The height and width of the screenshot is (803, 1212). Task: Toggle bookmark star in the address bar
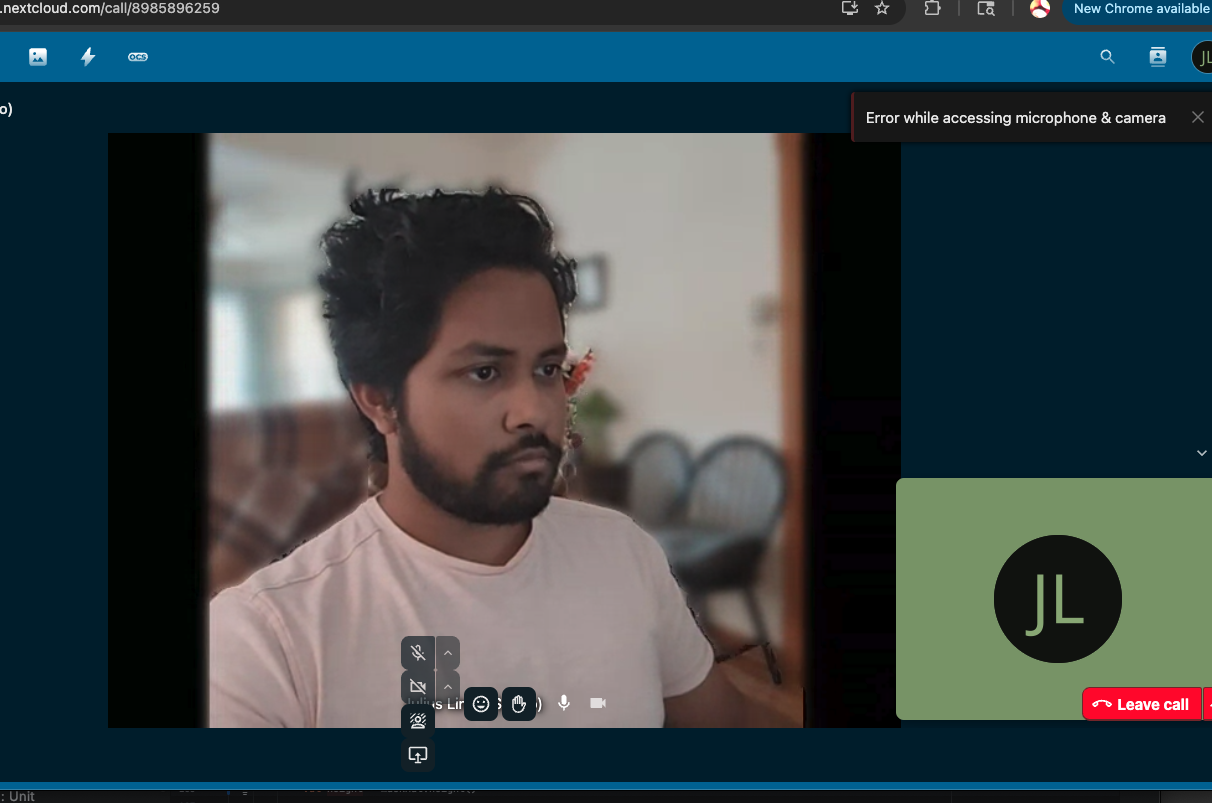882,9
